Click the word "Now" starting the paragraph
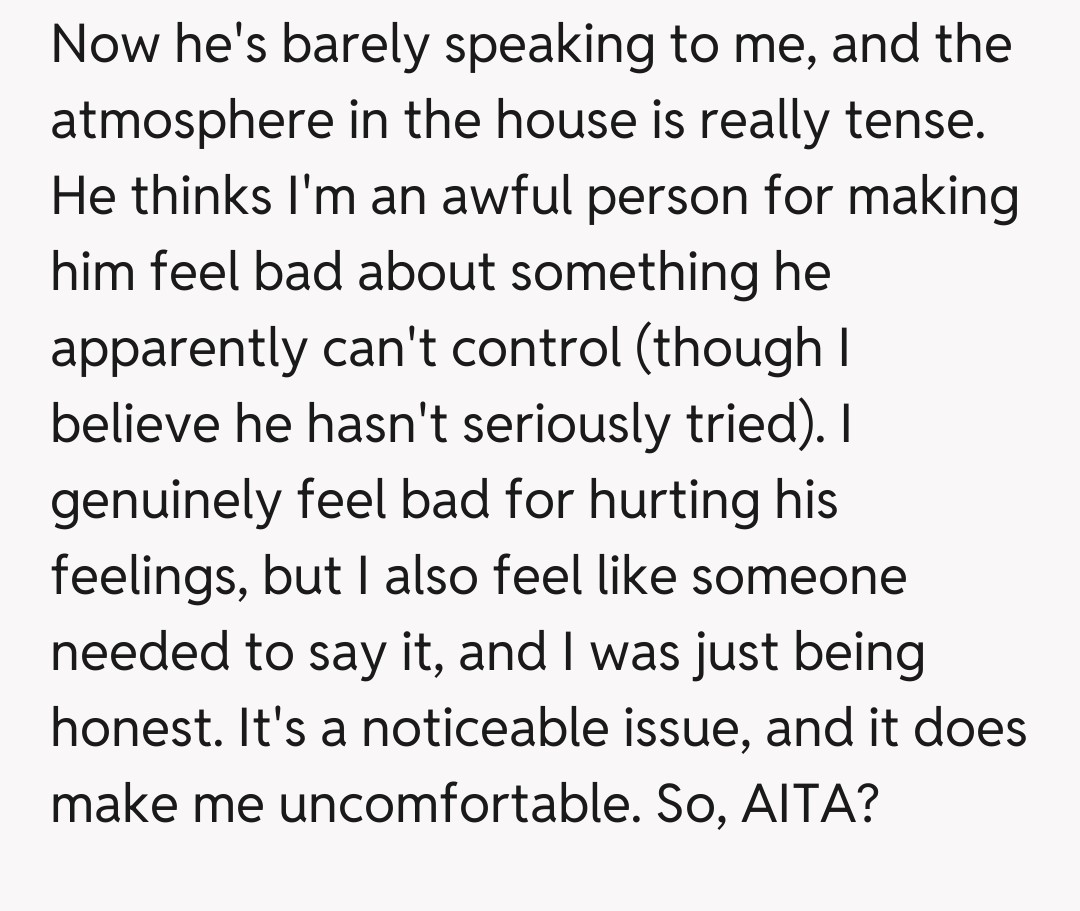The image size is (1080, 911). [105, 46]
